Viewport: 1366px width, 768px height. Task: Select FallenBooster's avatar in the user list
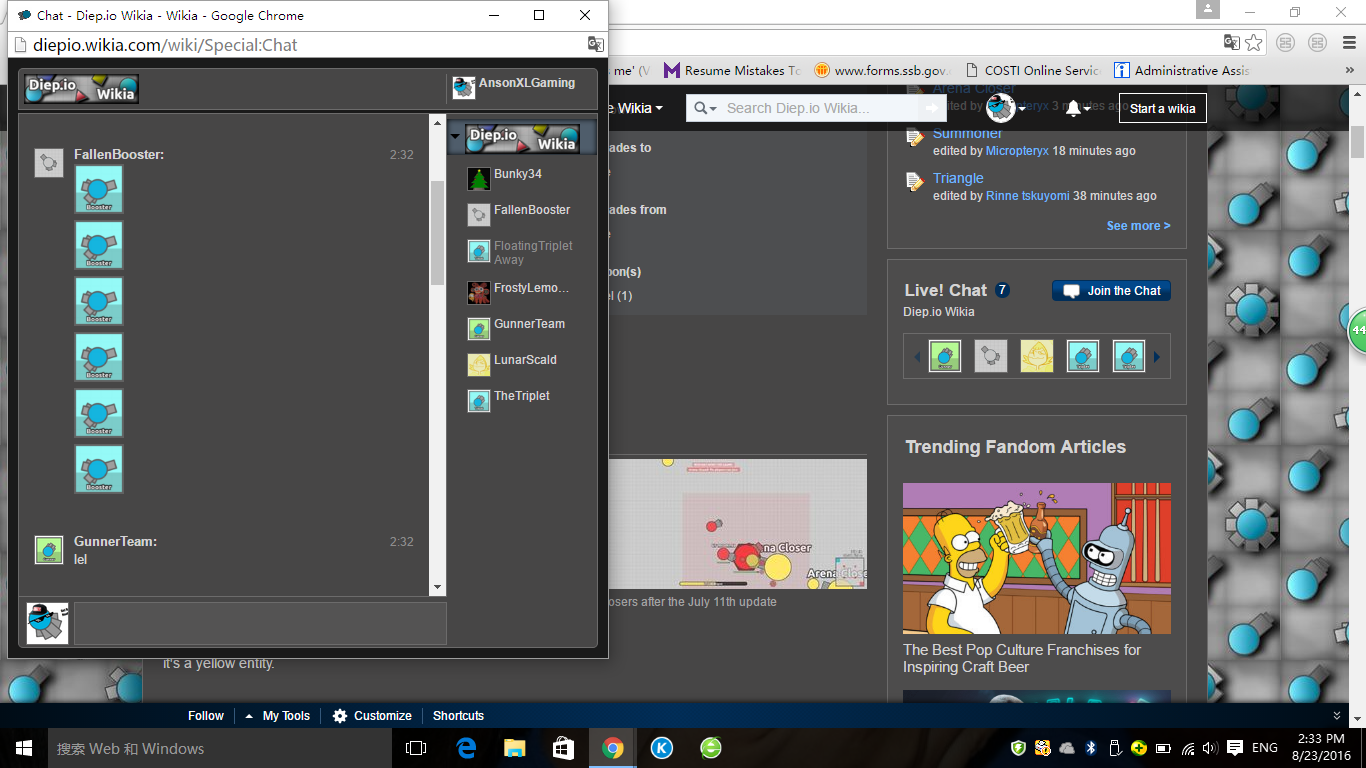(x=479, y=215)
